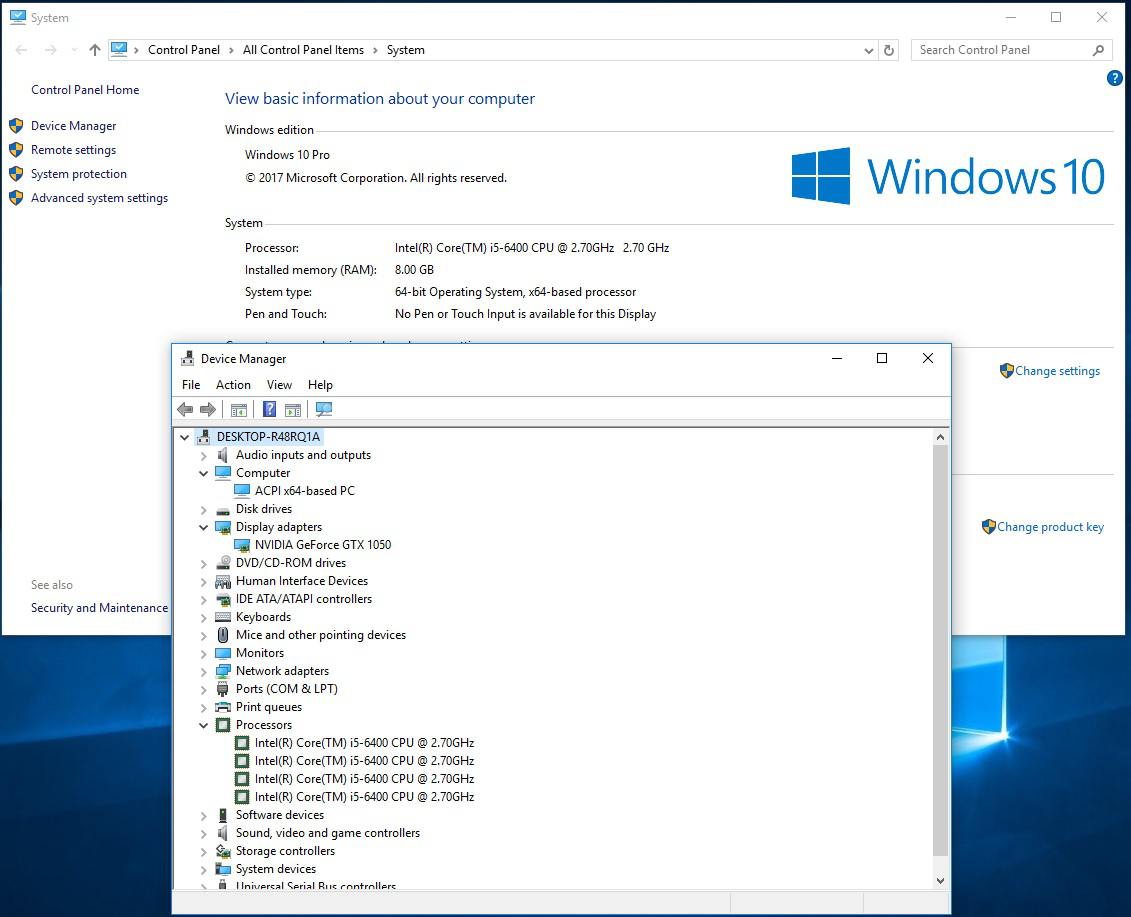The image size is (1131, 917).
Task: Click the System devices icon
Action: pos(223,869)
